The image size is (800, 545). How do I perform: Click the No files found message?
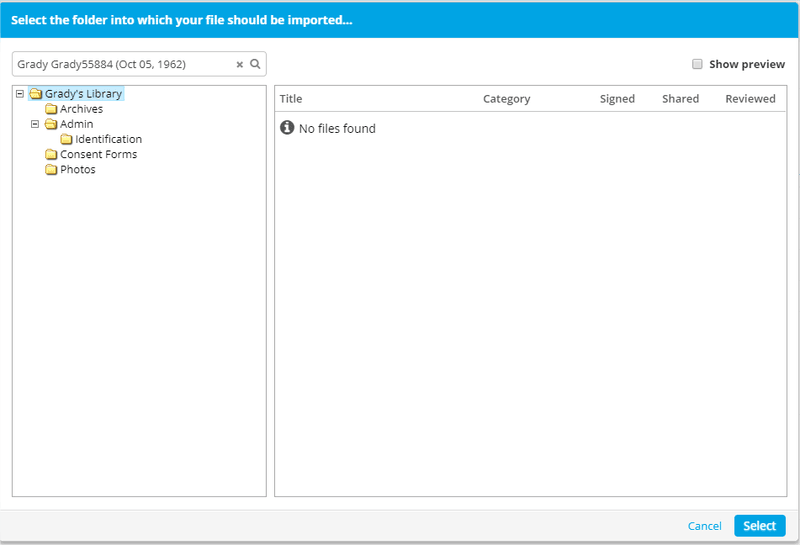337,129
